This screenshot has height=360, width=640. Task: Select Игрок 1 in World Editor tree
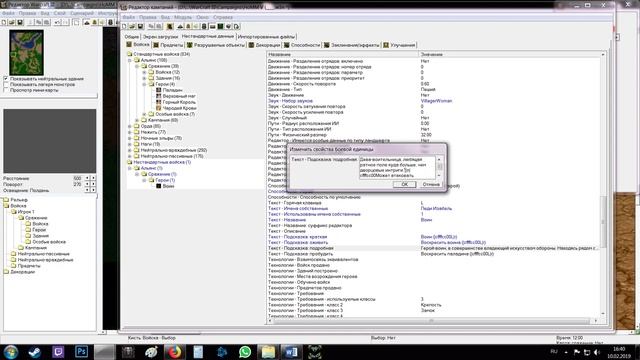26,212
